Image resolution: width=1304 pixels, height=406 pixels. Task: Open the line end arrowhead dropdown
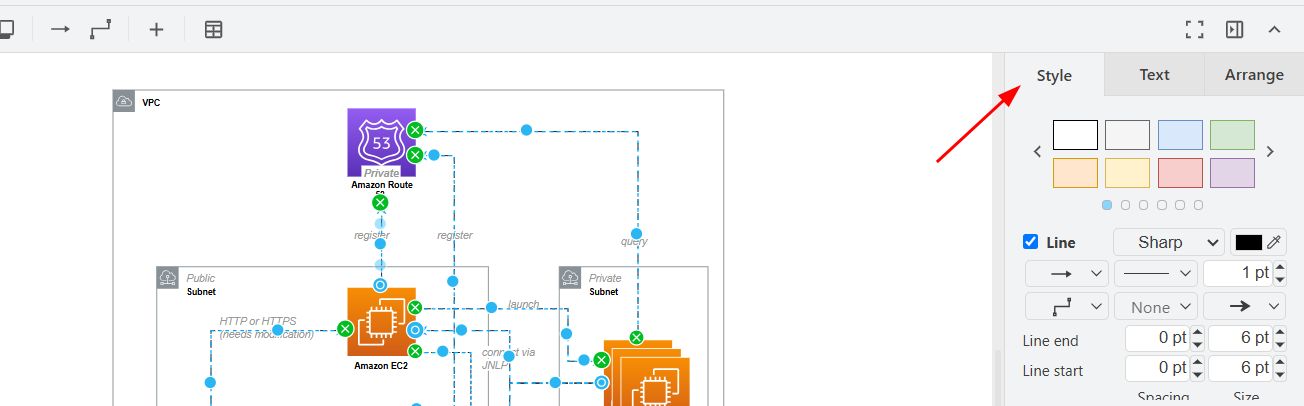[x=1245, y=306]
